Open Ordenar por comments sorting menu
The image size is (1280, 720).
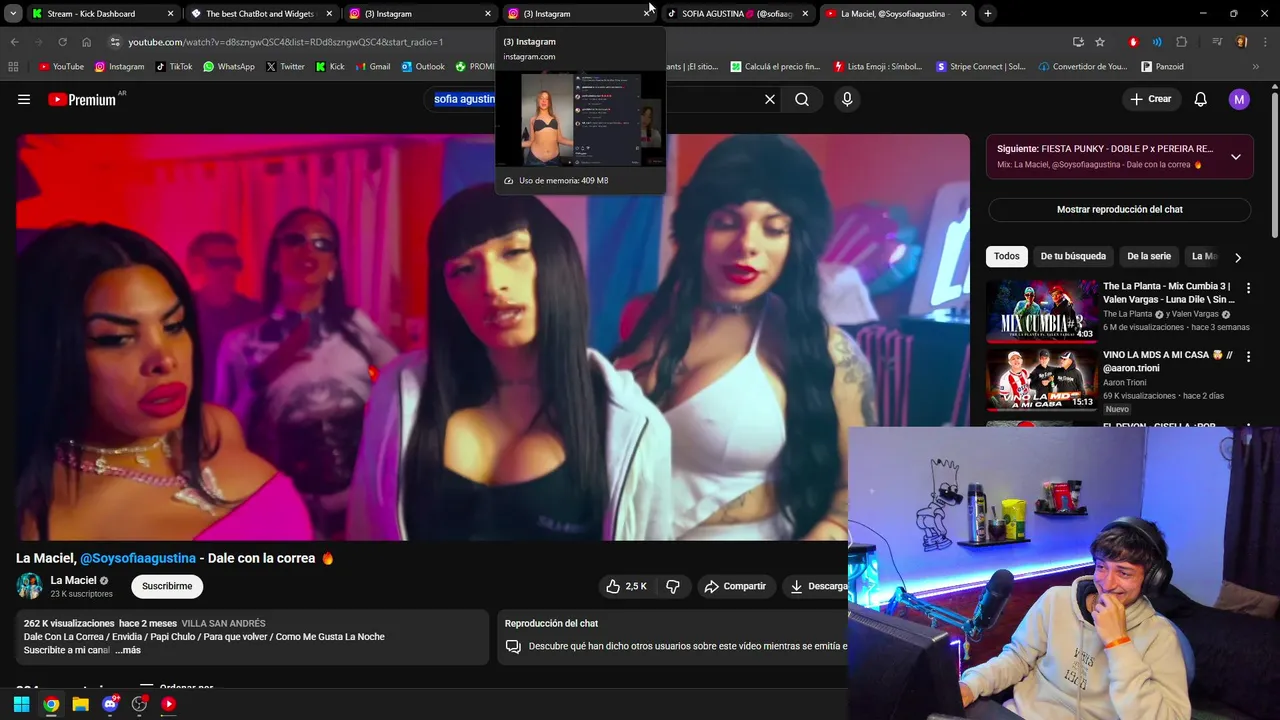tap(176, 688)
